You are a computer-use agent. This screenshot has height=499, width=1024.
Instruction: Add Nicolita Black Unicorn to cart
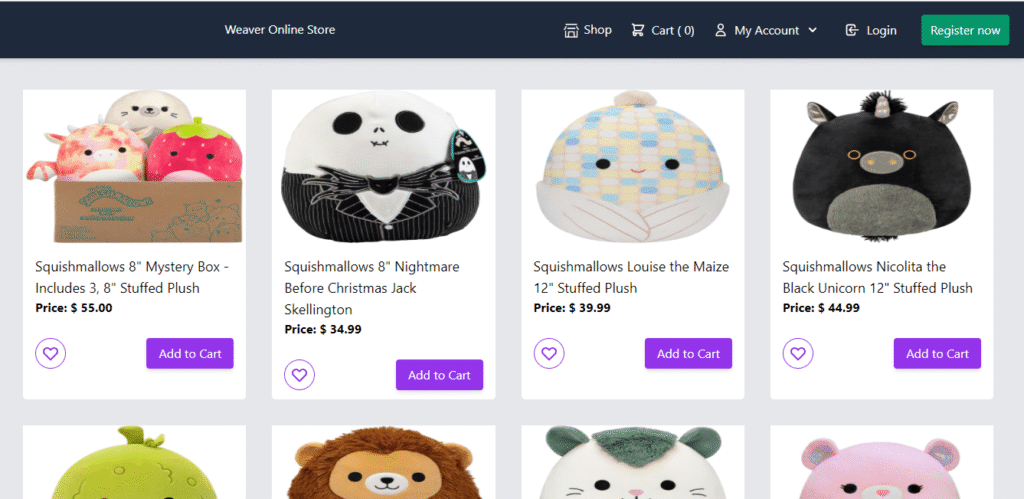click(937, 353)
